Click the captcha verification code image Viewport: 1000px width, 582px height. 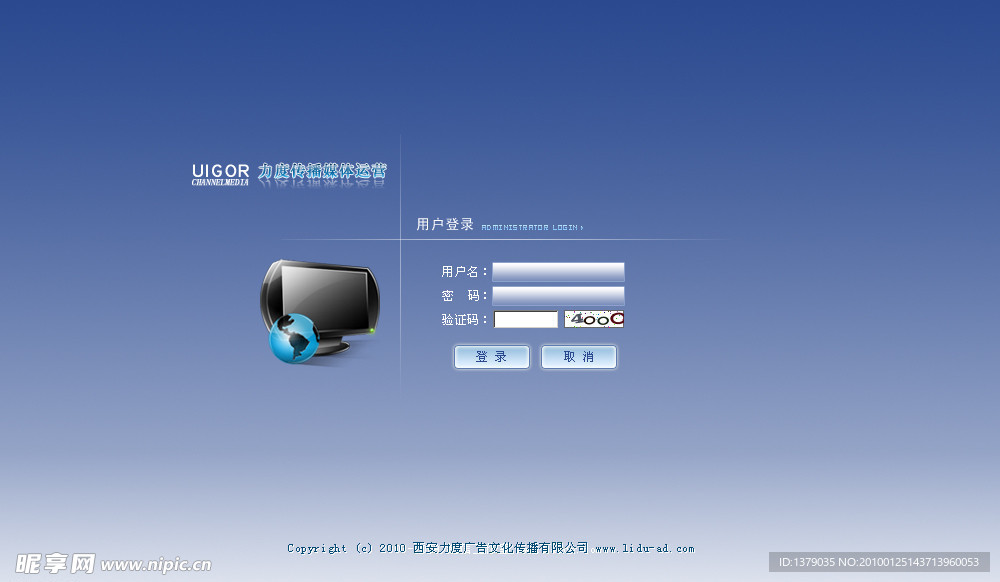click(594, 319)
